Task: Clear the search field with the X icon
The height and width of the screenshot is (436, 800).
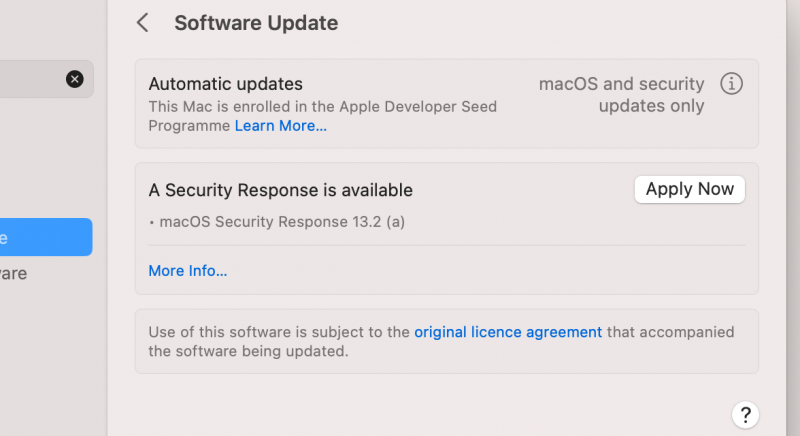Action: pos(75,79)
